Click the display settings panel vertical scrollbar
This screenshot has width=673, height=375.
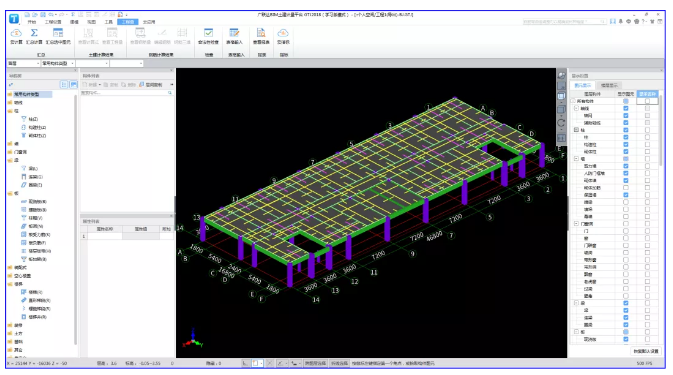[661, 129]
